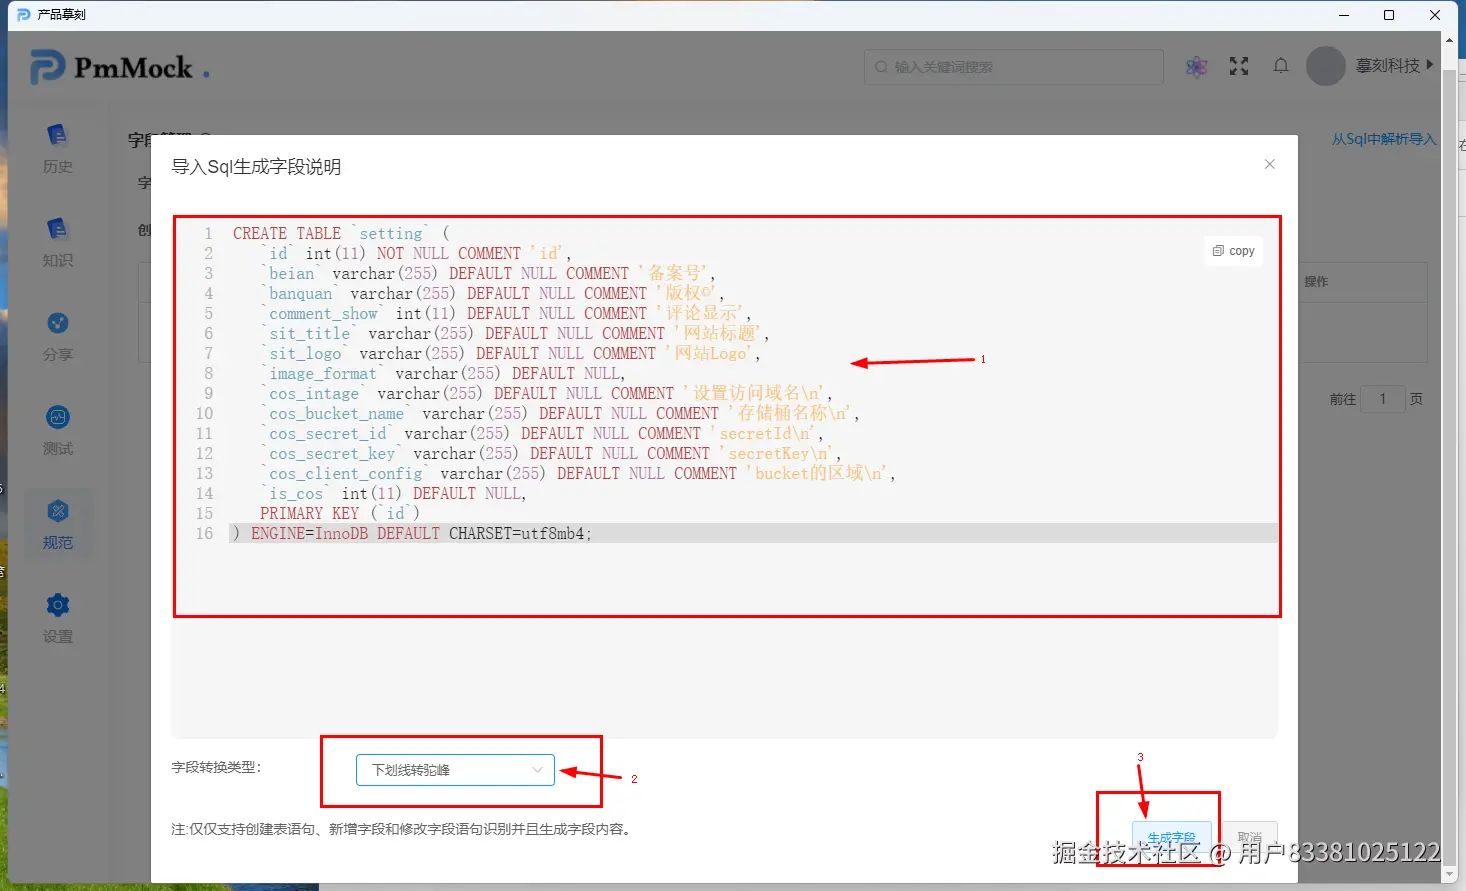Screen dimensions: 1466x891
Task: Click the cos_bucket_name line in editor
Action: (x=560, y=413)
